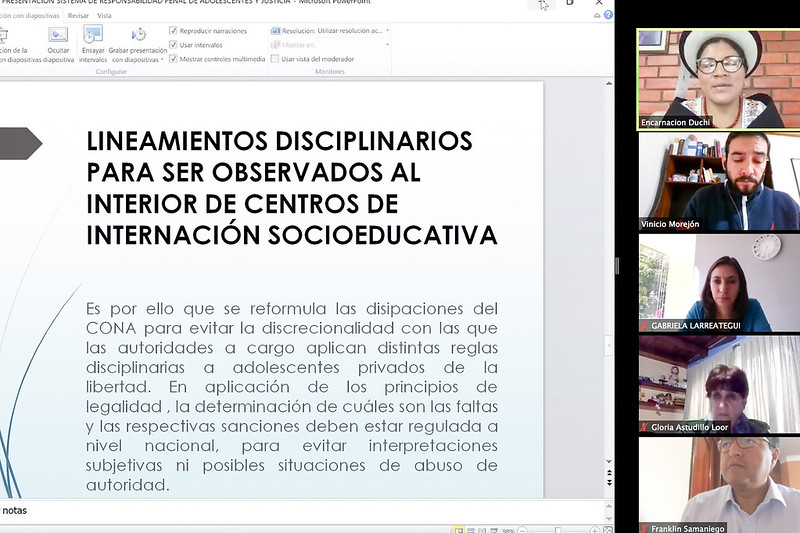Open PowerPoint Help question mark icon

[x=608, y=15]
